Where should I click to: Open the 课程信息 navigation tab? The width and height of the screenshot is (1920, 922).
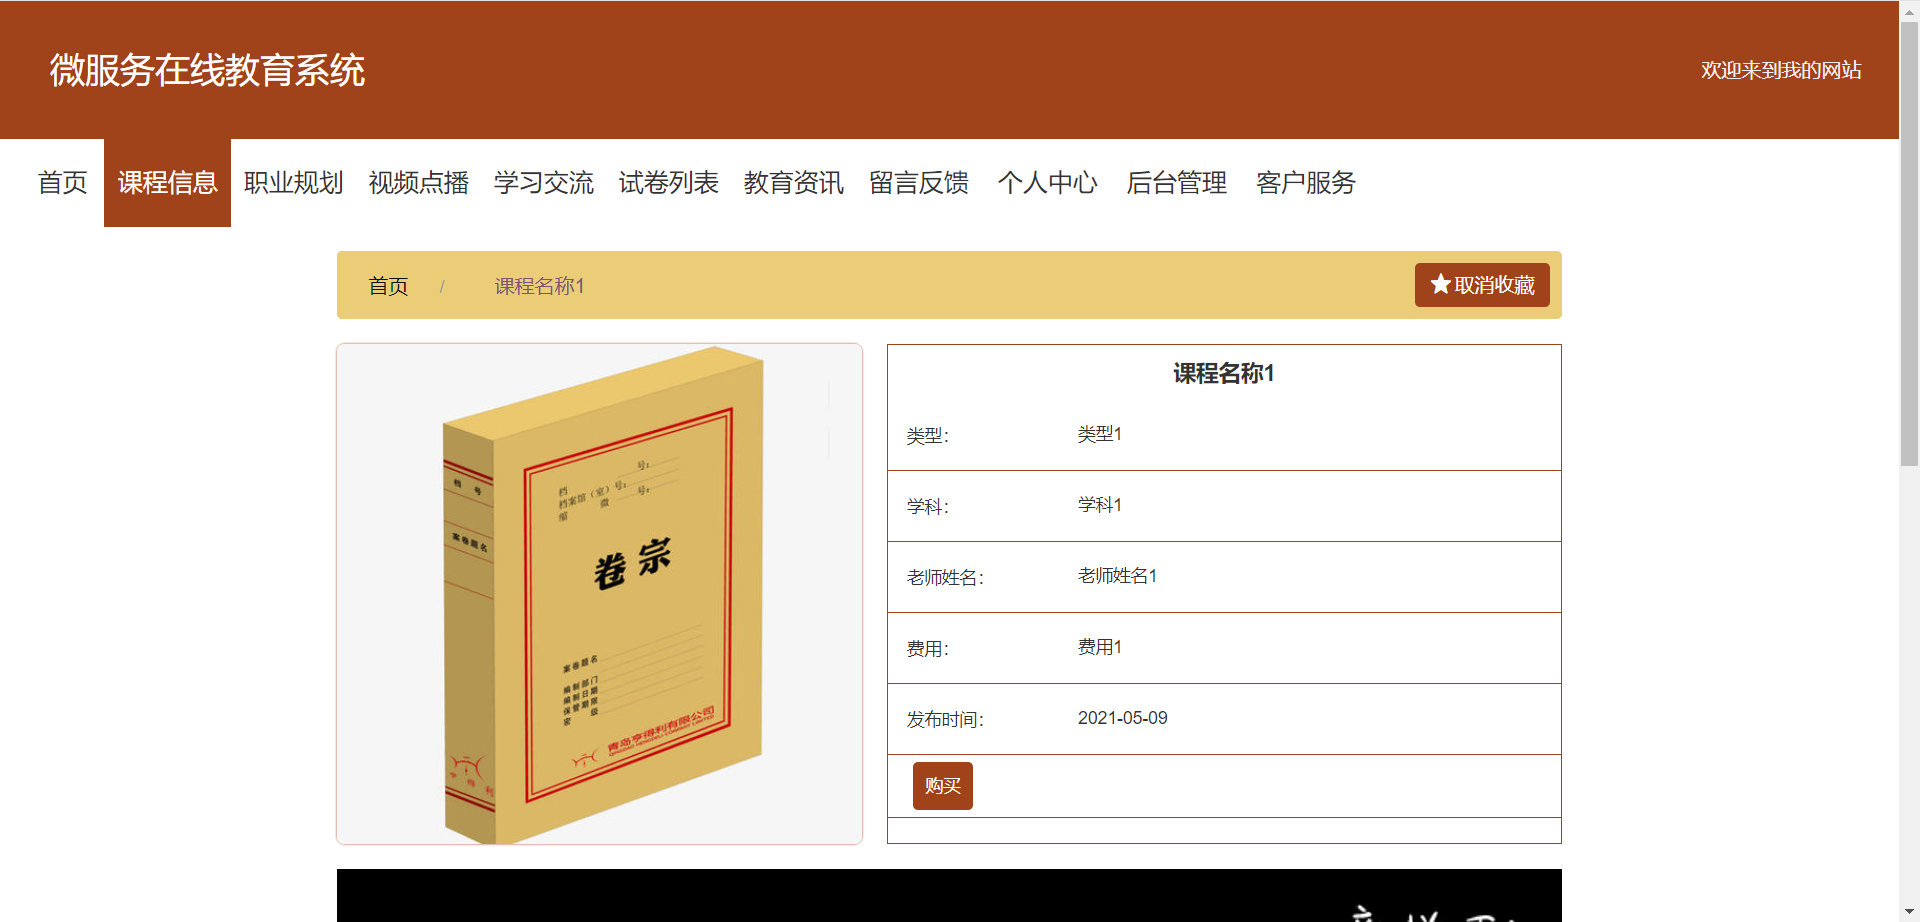(x=167, y=183)
